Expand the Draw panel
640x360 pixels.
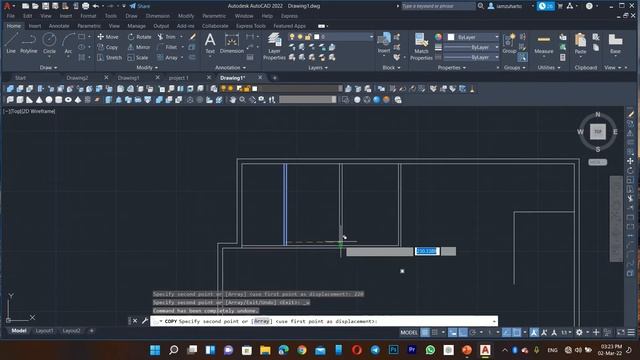pyautogui.click(x=49, y=67)
